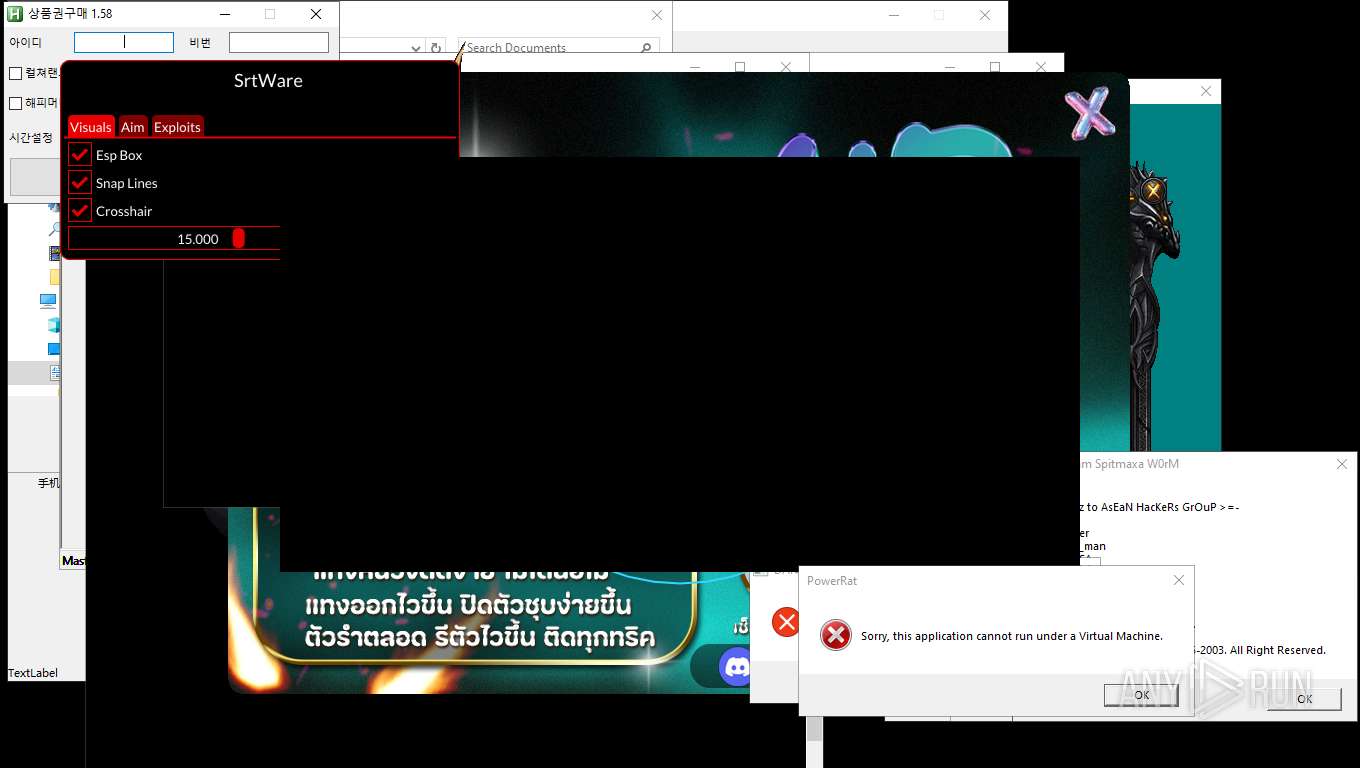Click the magnifier icon in Search Documents
The height and width of the screenshot is (768, 1360).
[646, 48]
